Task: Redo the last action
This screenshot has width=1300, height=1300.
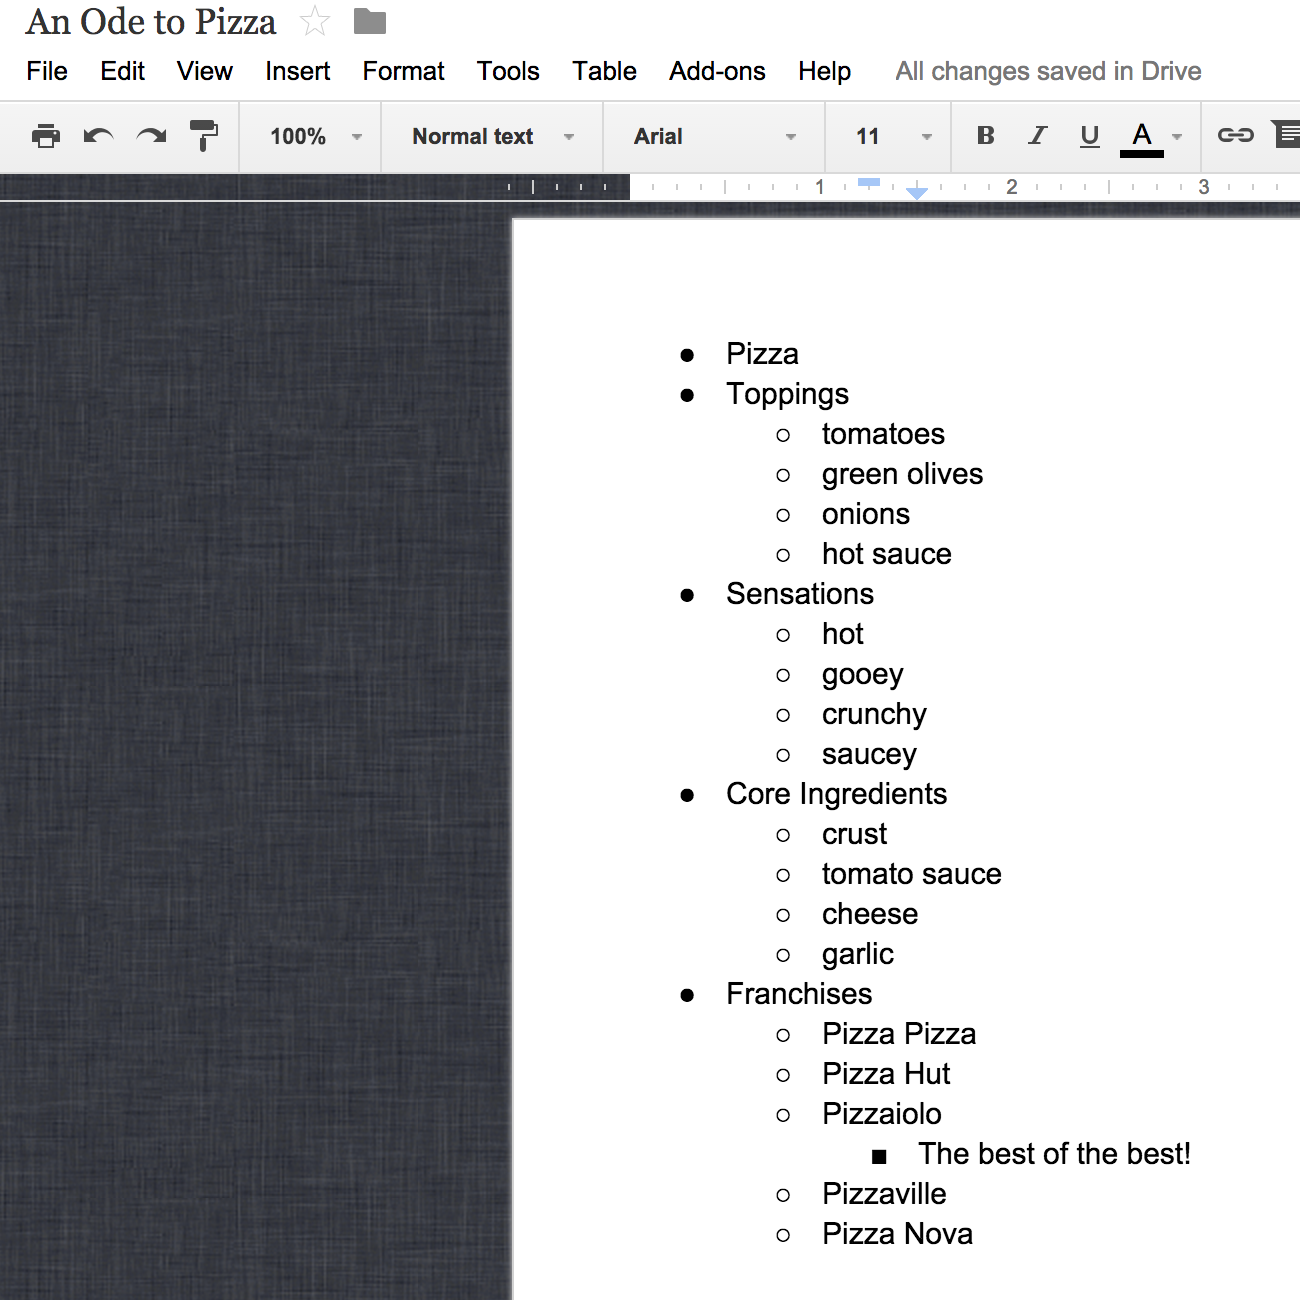Action: tap(152, 136)
